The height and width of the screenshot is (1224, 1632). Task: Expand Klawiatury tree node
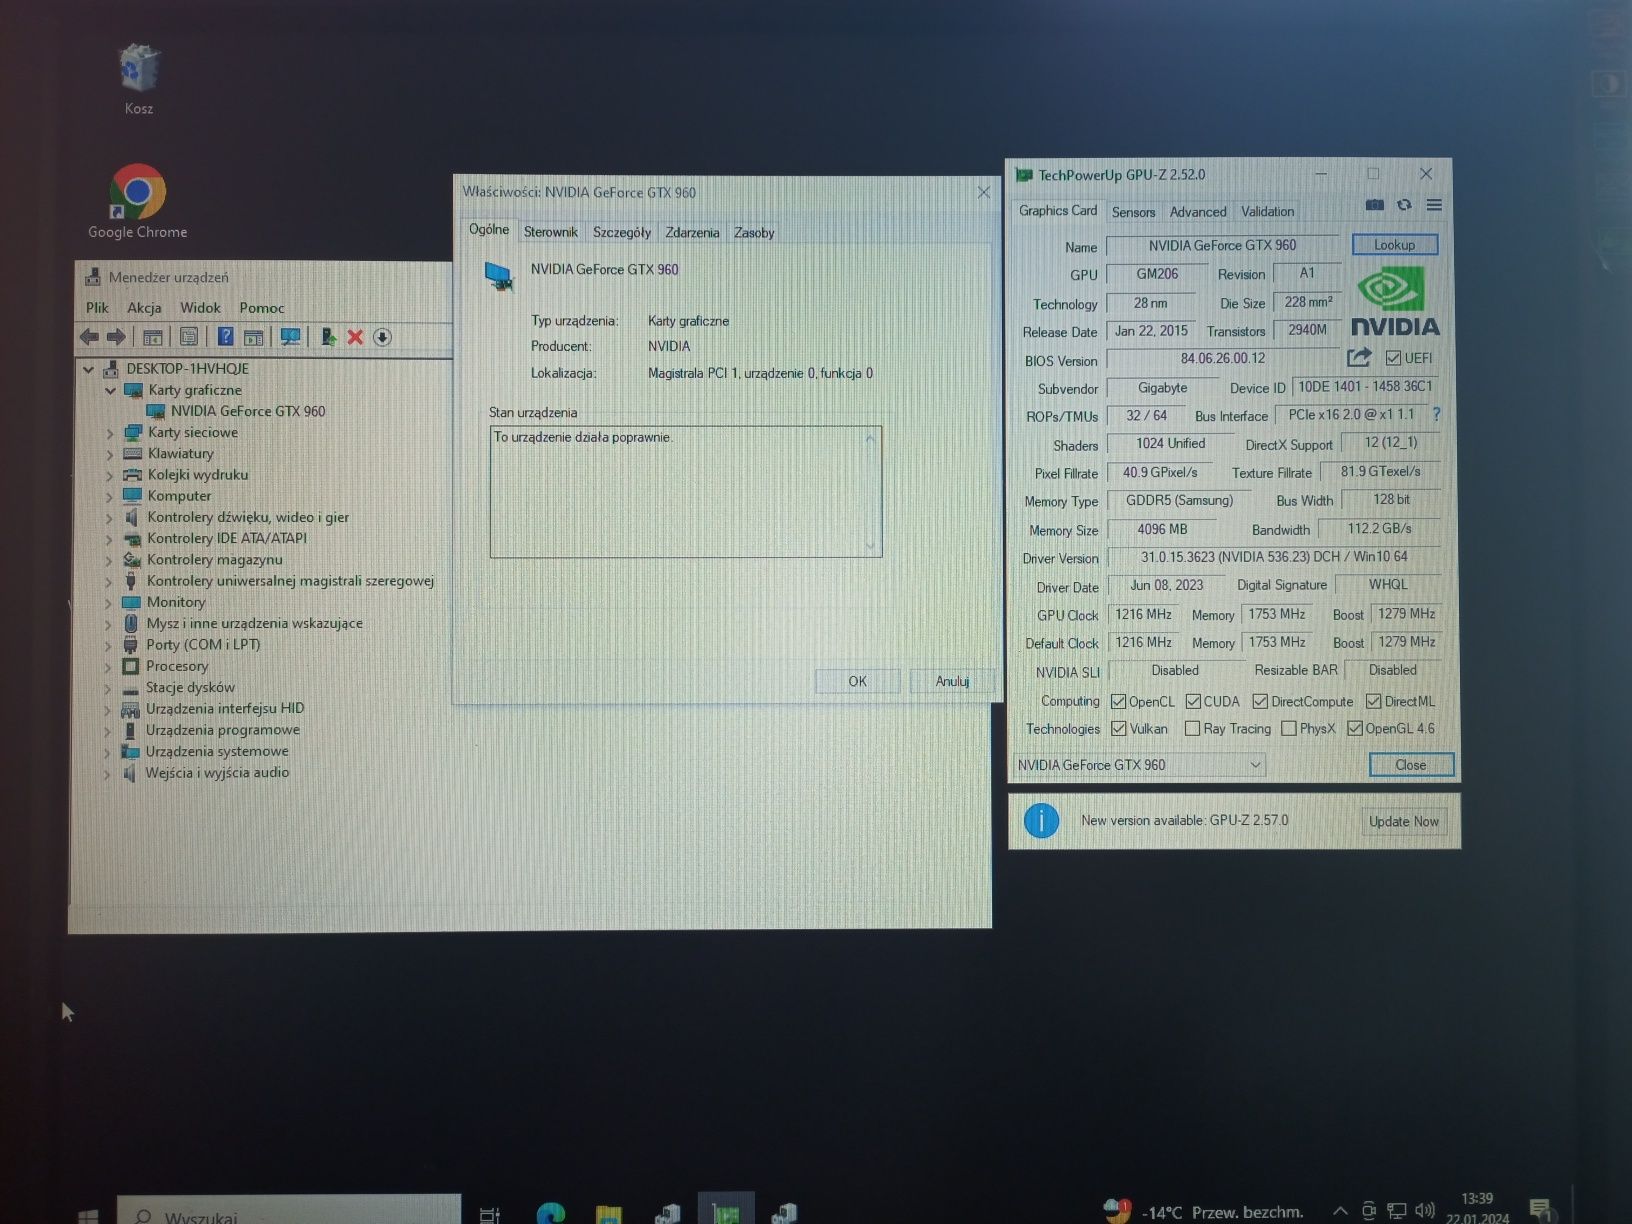pos(110,454)
